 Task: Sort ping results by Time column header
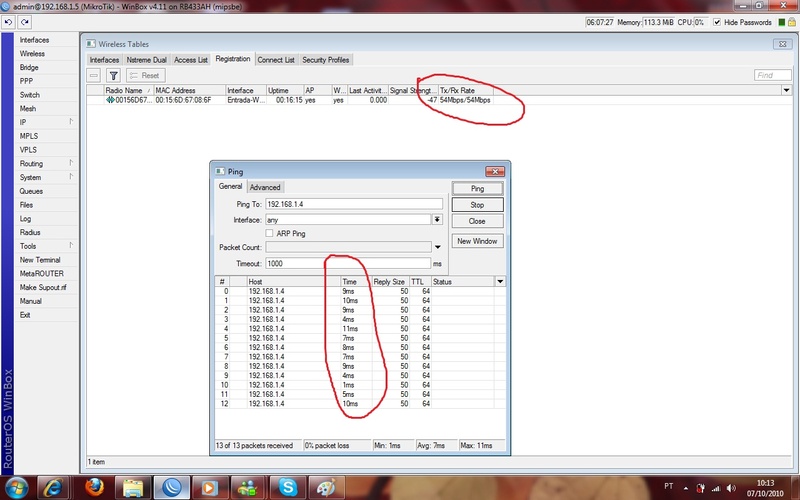tap(356, 282)
